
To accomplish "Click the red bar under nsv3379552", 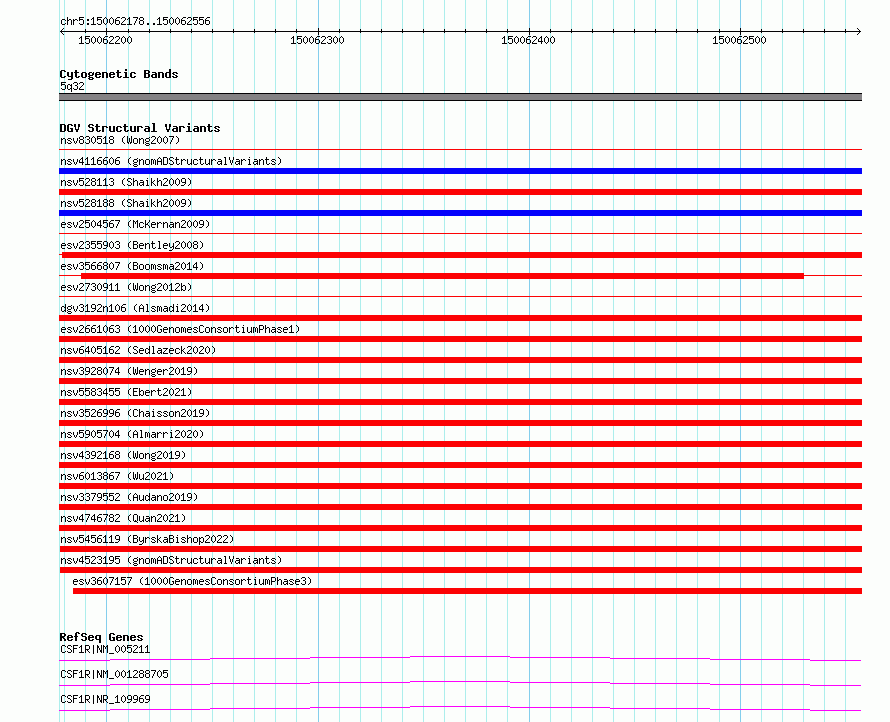I will pos(460,507).
